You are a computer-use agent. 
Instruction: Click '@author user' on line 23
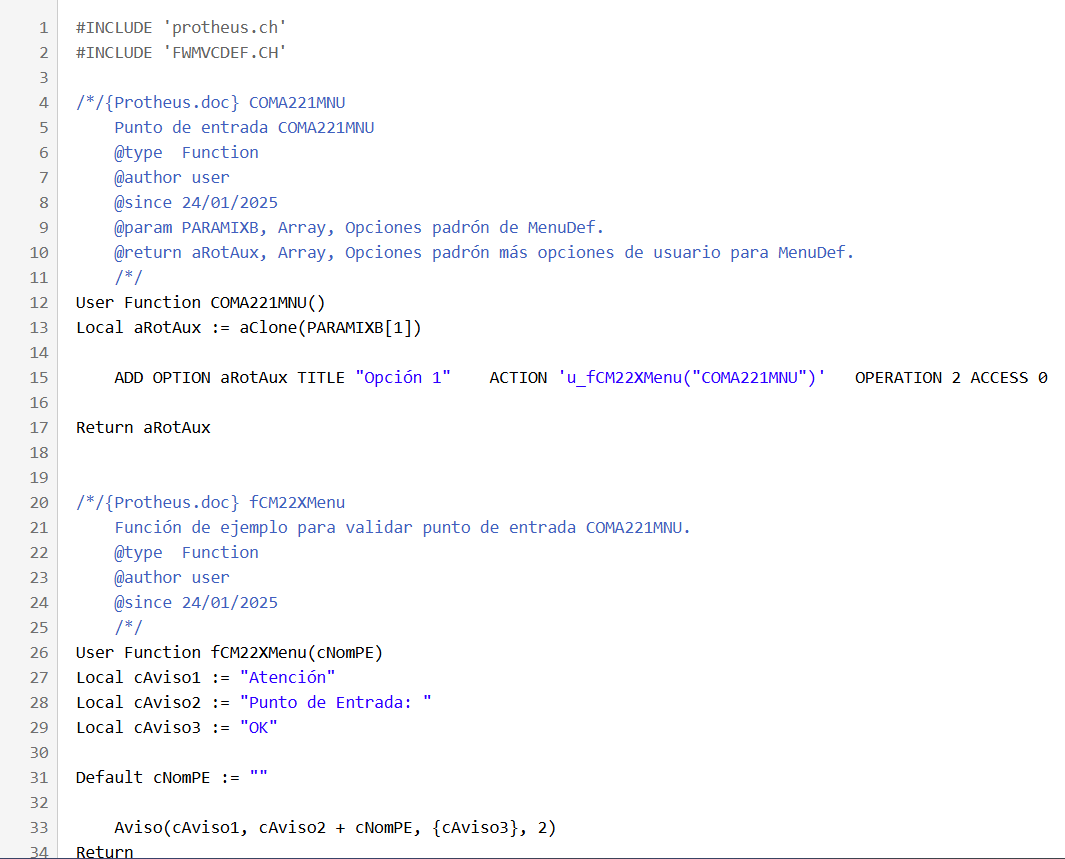pos(172,578)
